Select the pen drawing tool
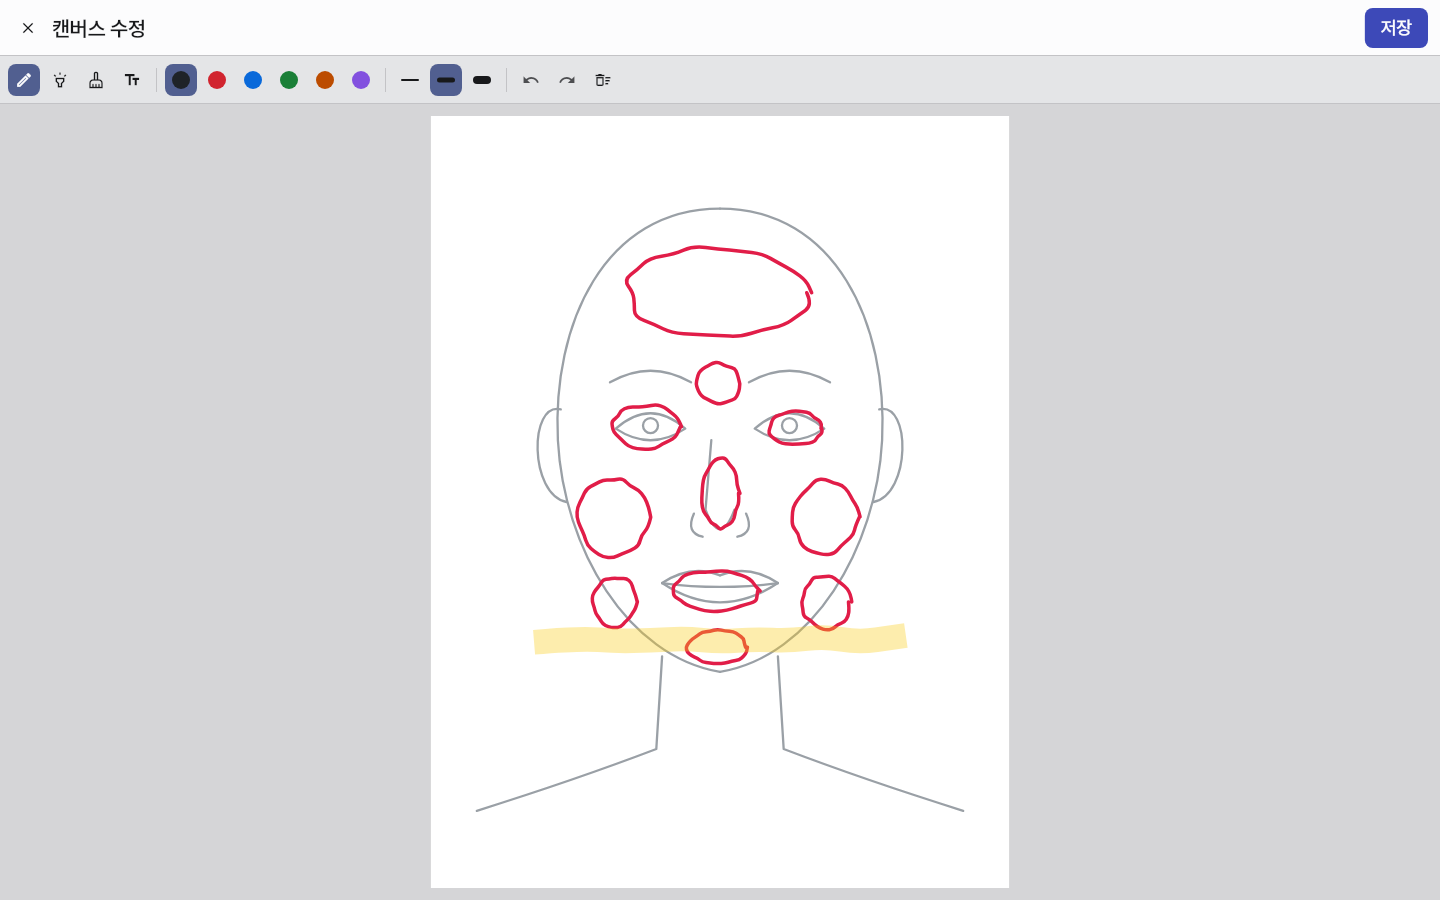This screenshot has width=1440, height=900. tap(24, 80)
